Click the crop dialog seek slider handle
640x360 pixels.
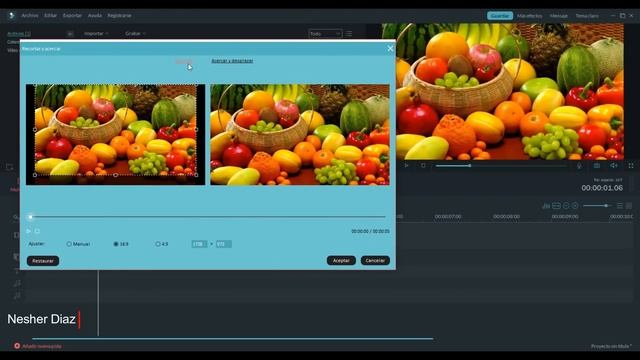[30, 217]
